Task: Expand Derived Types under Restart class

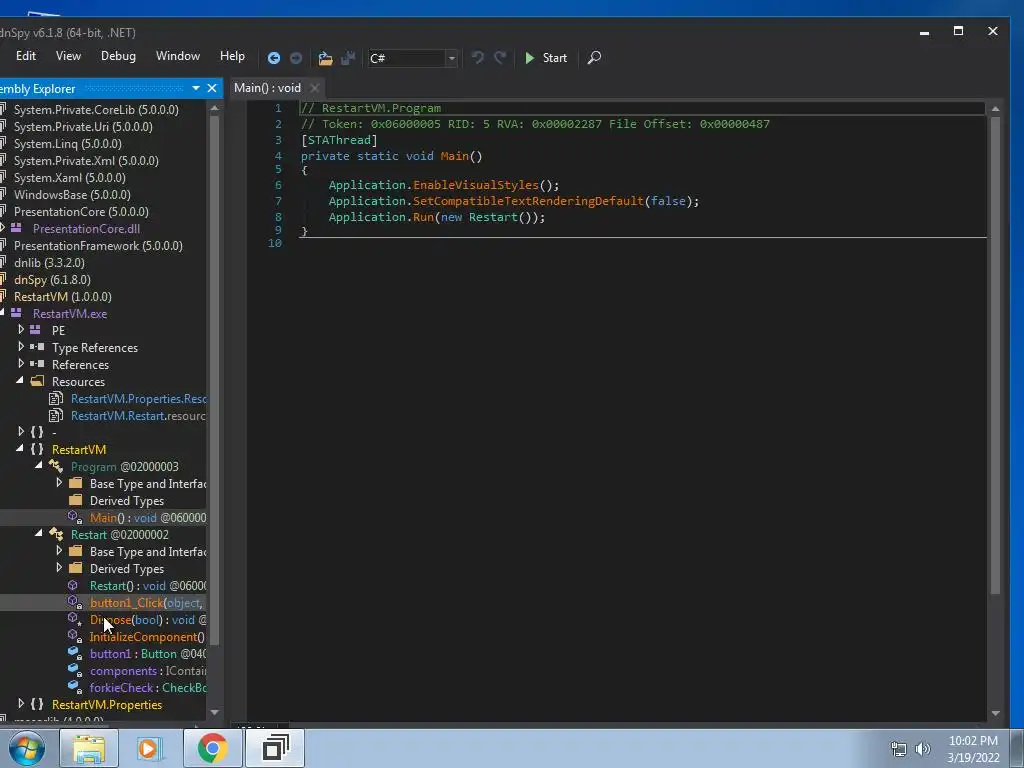Action: click(59, 568)
